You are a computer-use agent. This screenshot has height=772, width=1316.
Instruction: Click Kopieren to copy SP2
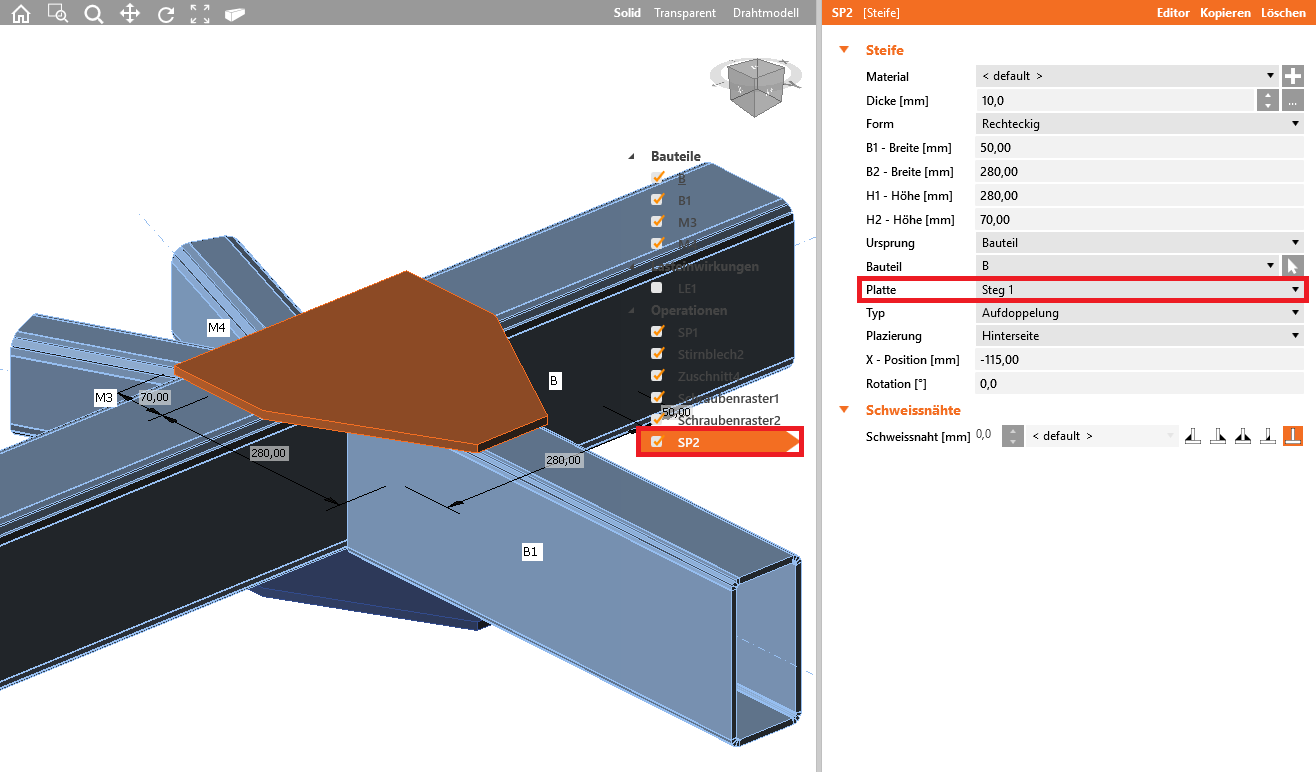[1226, 13]
